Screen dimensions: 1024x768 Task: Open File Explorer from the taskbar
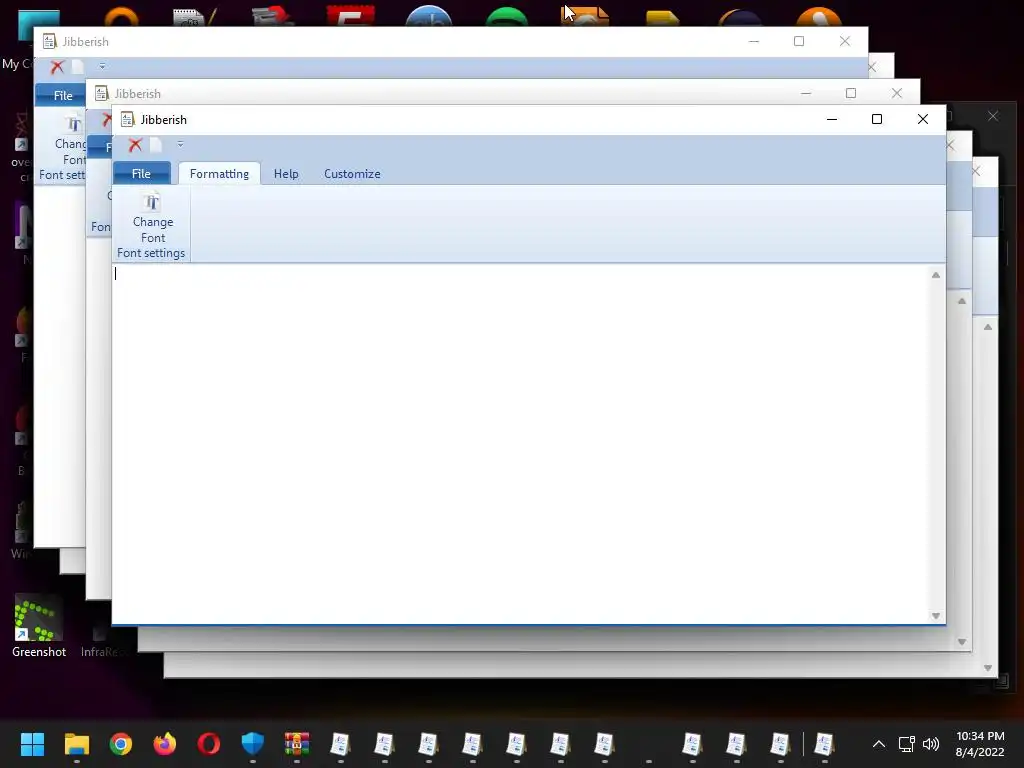76,744
